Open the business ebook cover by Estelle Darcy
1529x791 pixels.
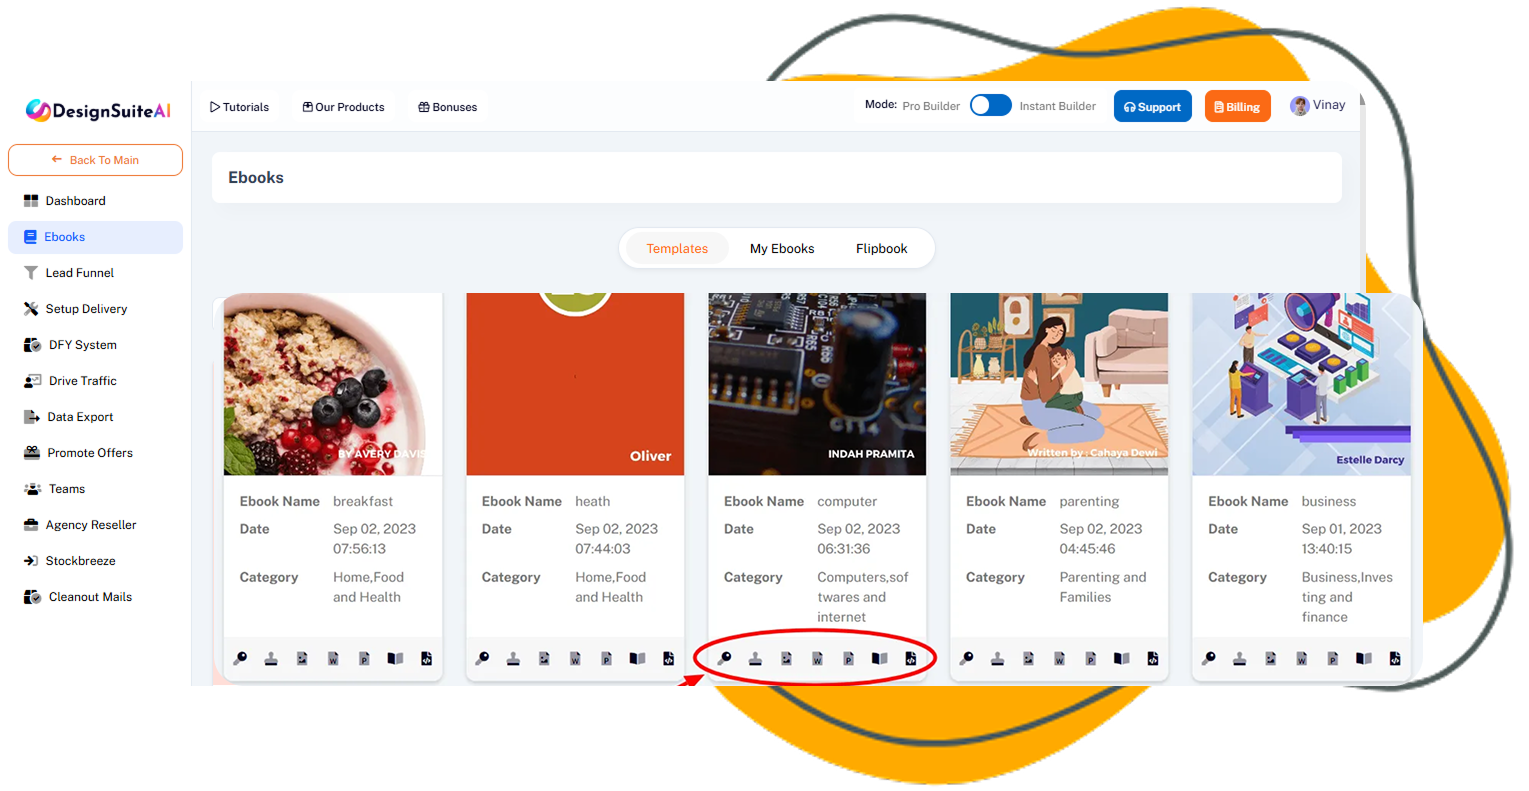pos(1301,384)
